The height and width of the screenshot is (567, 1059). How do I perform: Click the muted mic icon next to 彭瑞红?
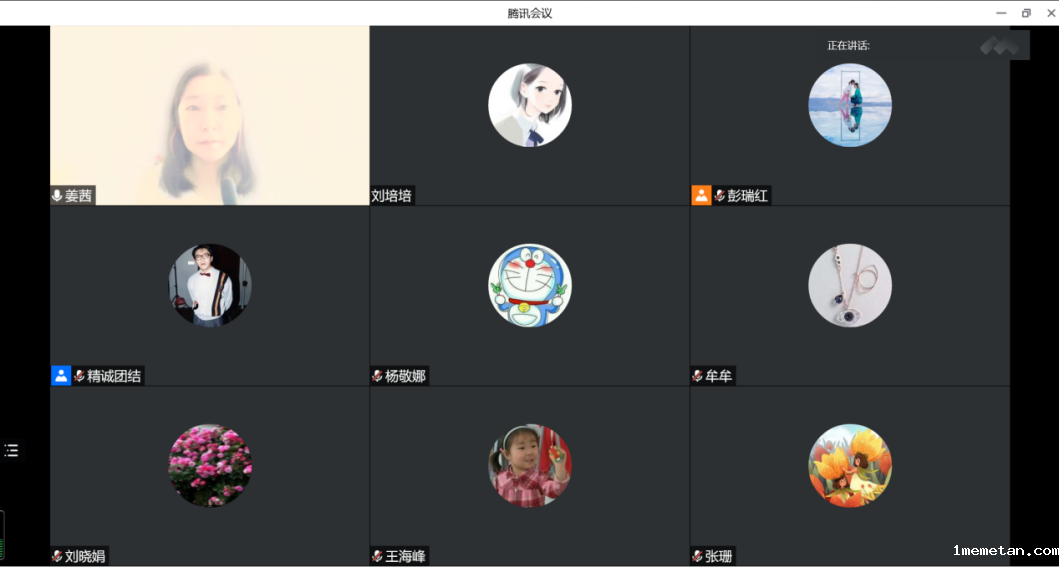click(720, 196)
